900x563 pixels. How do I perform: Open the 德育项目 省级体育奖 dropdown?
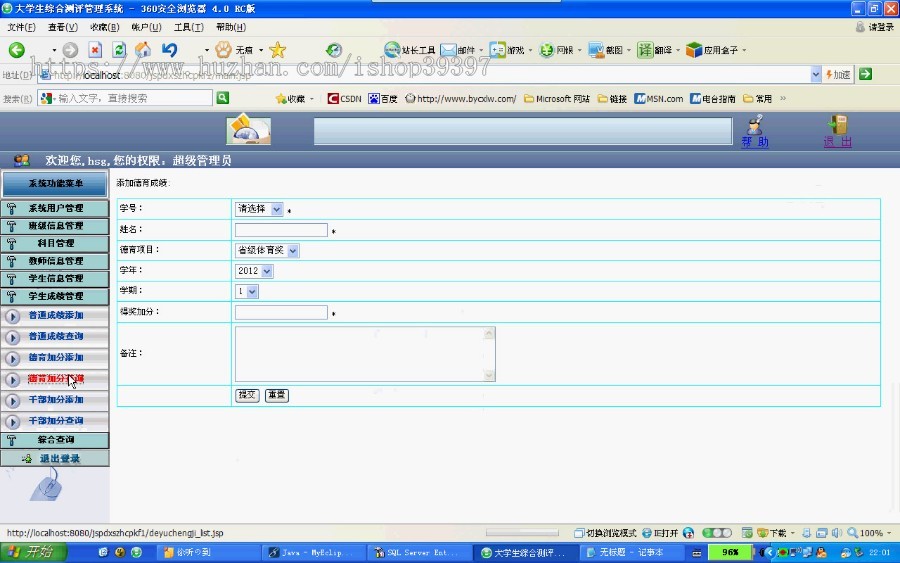pyautogui.click(x=267, y=250)
